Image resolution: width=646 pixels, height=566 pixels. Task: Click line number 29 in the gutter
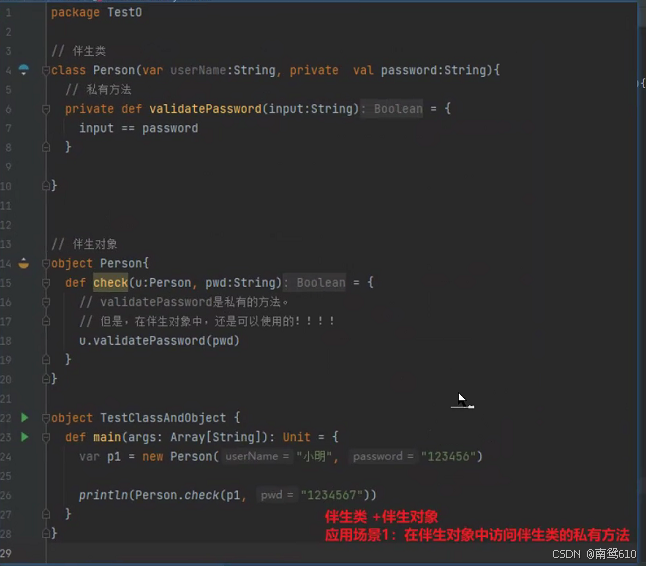coord(6,553)
